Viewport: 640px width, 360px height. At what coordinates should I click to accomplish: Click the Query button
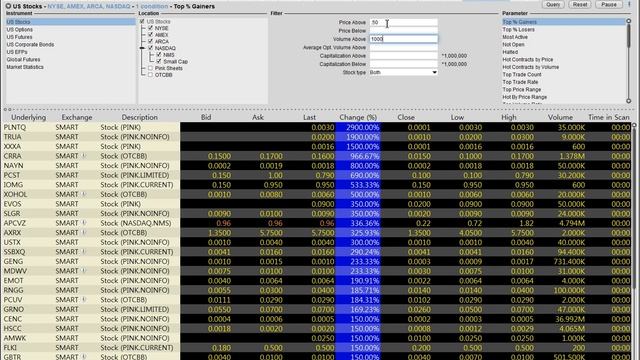pyautogui.click(x=553, y=4)
